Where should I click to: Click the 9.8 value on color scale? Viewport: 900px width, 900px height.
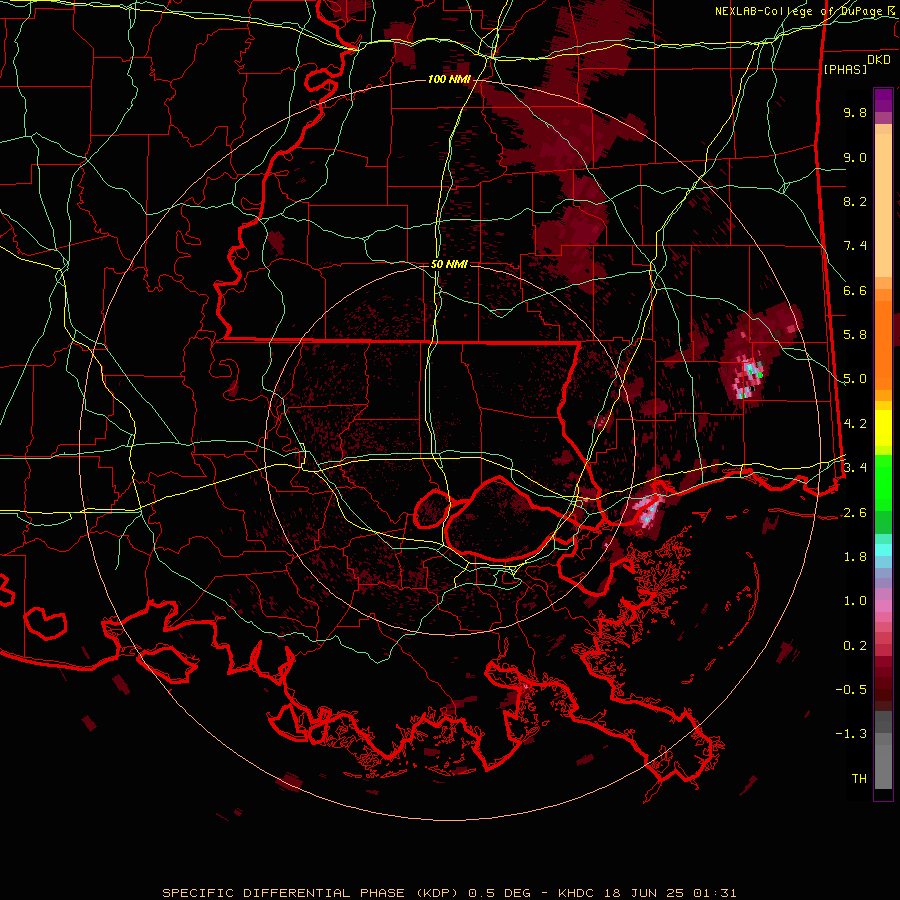pyautogui.click(x=855, y=112)
